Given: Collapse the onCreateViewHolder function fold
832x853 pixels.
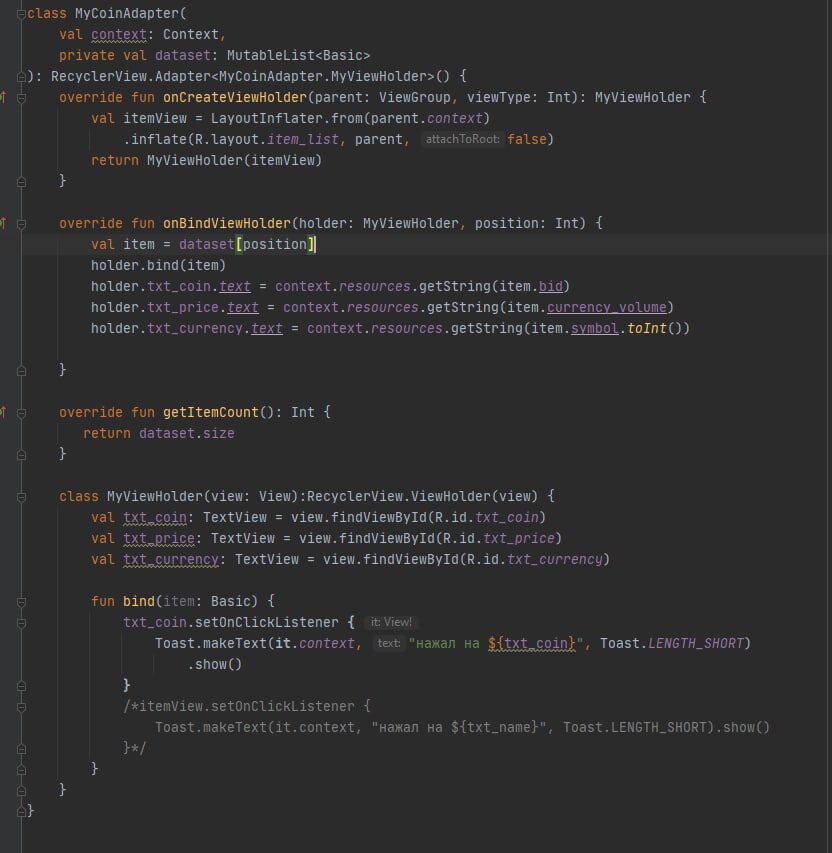Looking at the screenshot, I should [21, 98].
